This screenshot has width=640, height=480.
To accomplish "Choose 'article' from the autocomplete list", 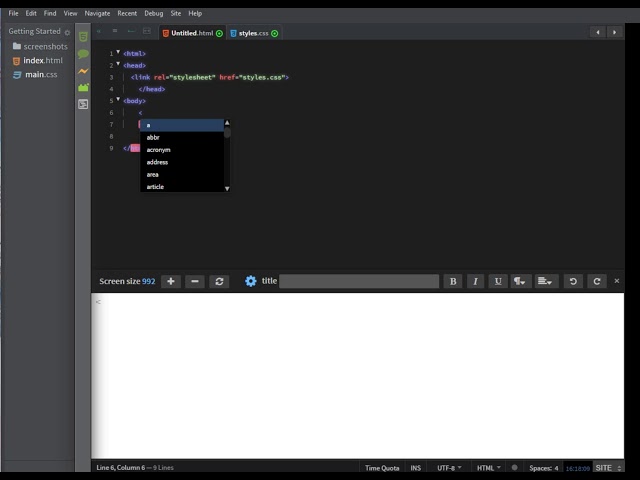I will click(x=182, y=187).
